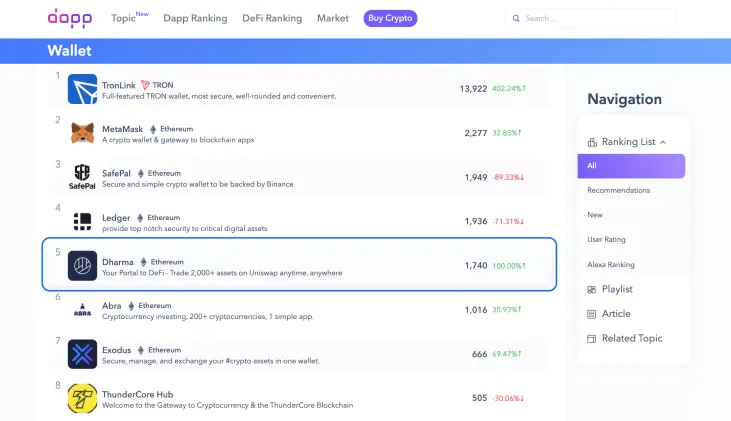Click the Ethereum icon next to SafePal
Viewport: 731px width, 421px height.
click(x=141, y=173)
